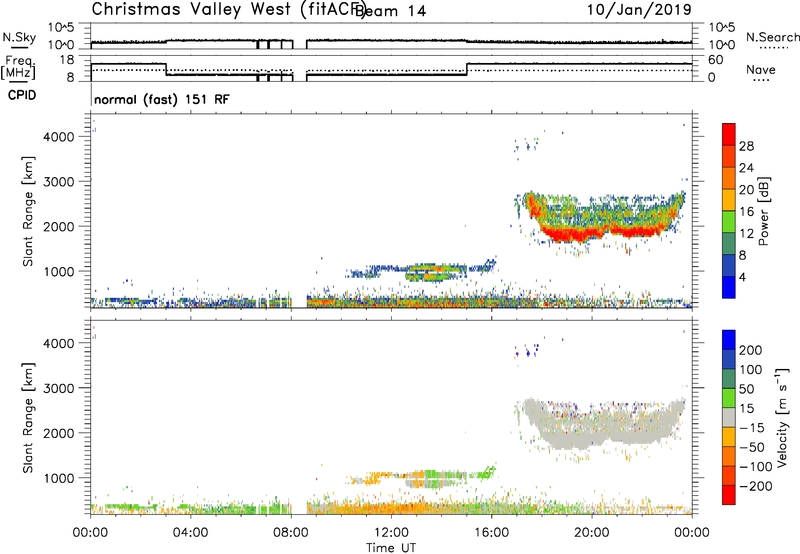The image size is (800, 554).
Task: Click the date 10/Jan/2019
Action: point(639,10)
